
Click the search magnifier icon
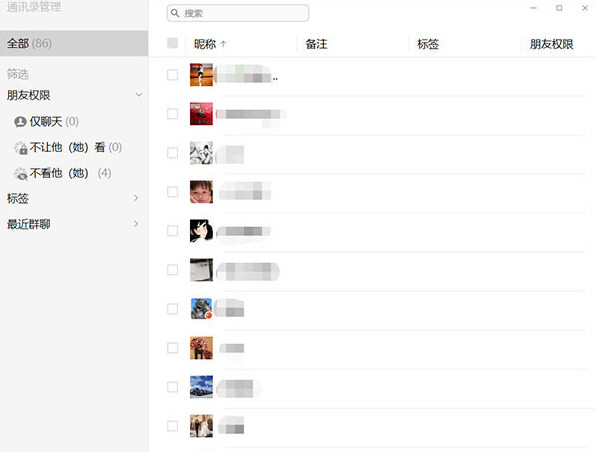(x=175, y=13)
